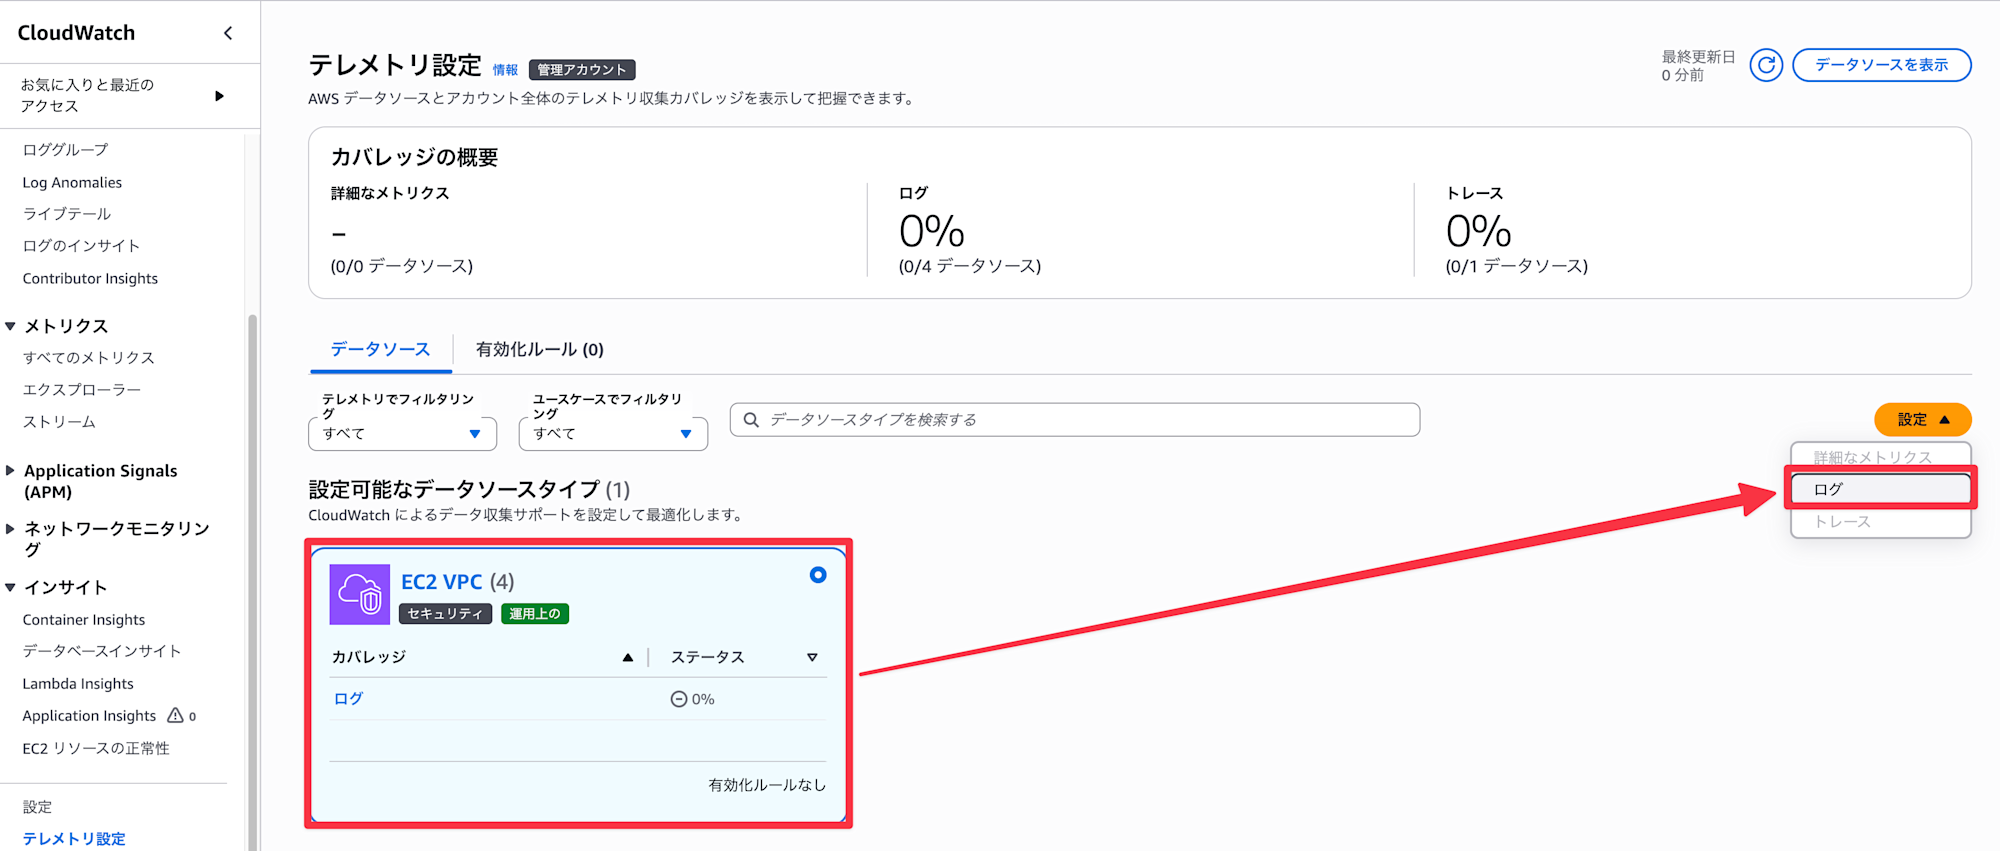Viewport: 2000px width, 851px height.
Task: Click the EC2 VPC cloud shield icon
Action: click(x=359, y=594)
